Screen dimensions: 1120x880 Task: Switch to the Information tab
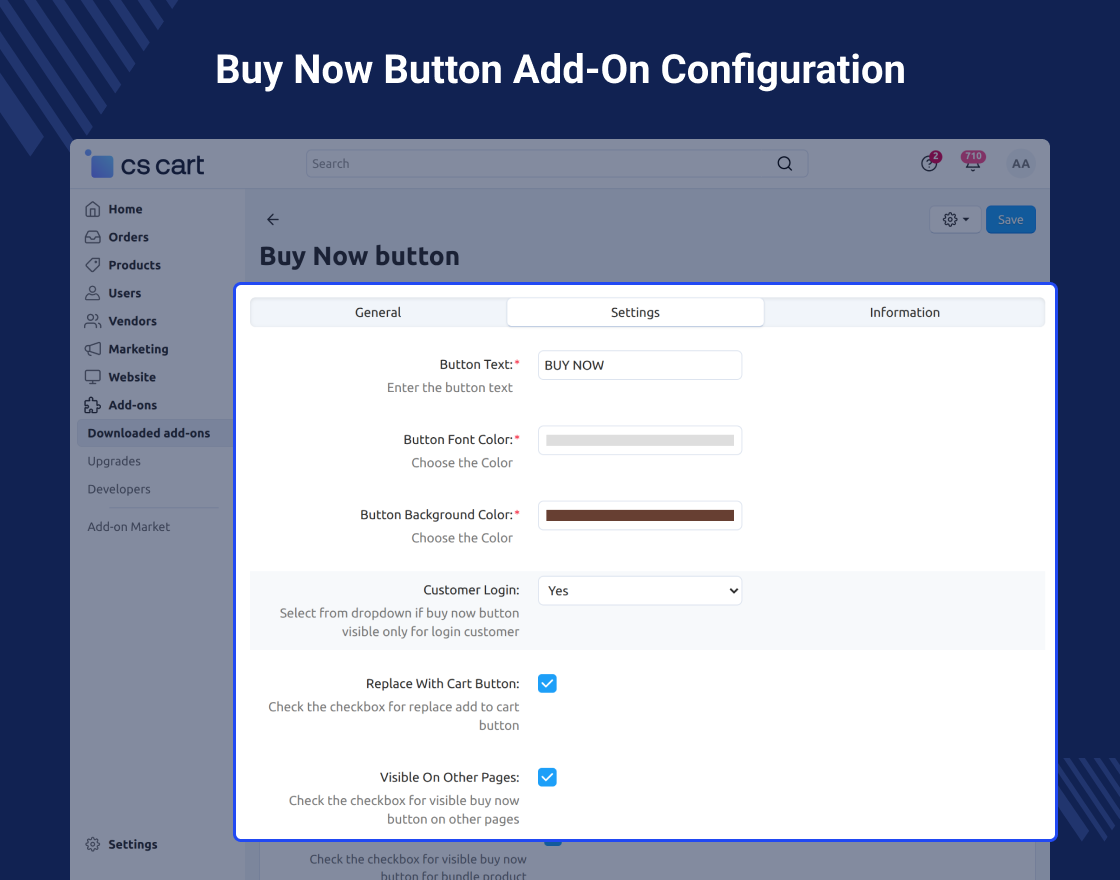pyautogui.click(x=904, y=313)
